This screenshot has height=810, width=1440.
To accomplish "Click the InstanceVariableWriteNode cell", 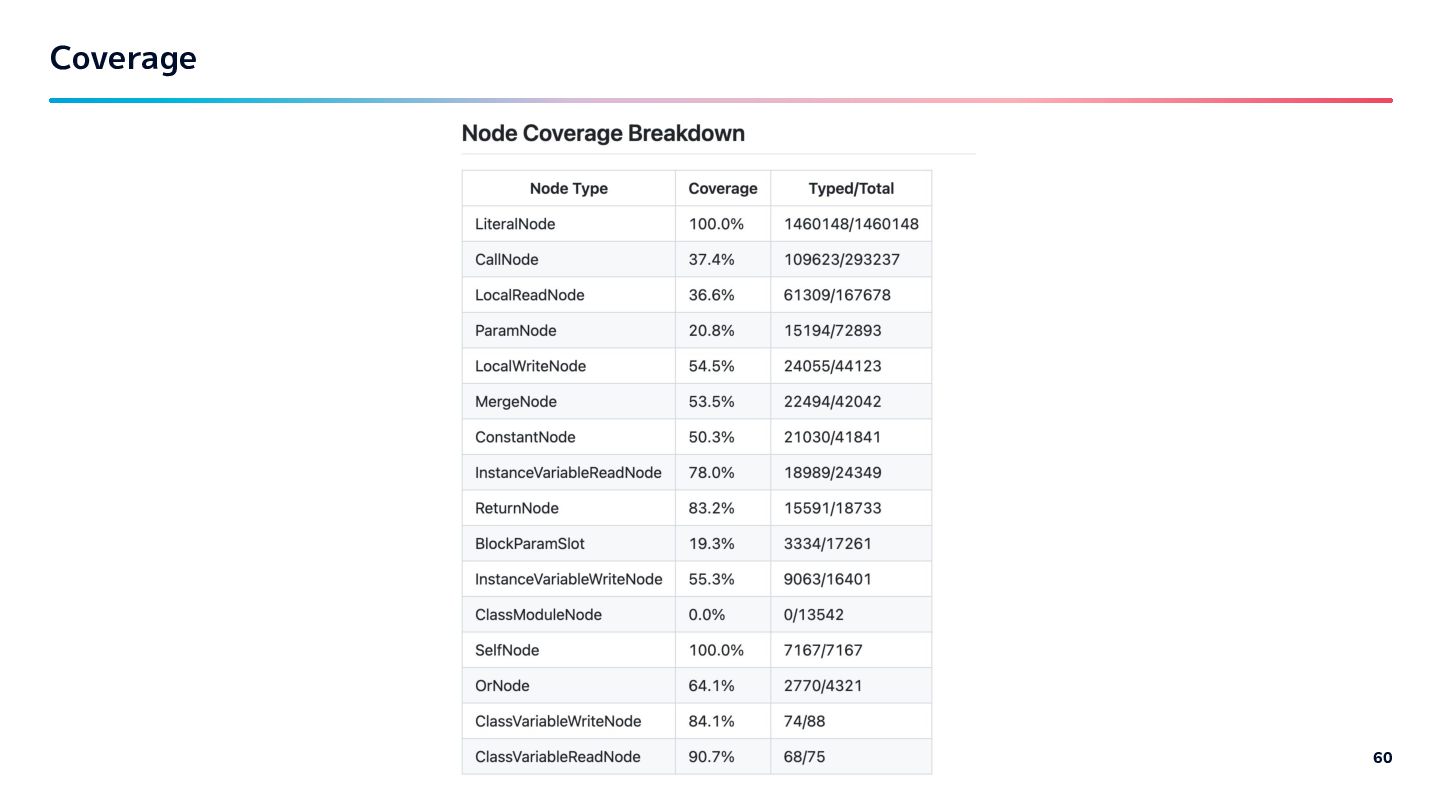I will pos(568,579).
